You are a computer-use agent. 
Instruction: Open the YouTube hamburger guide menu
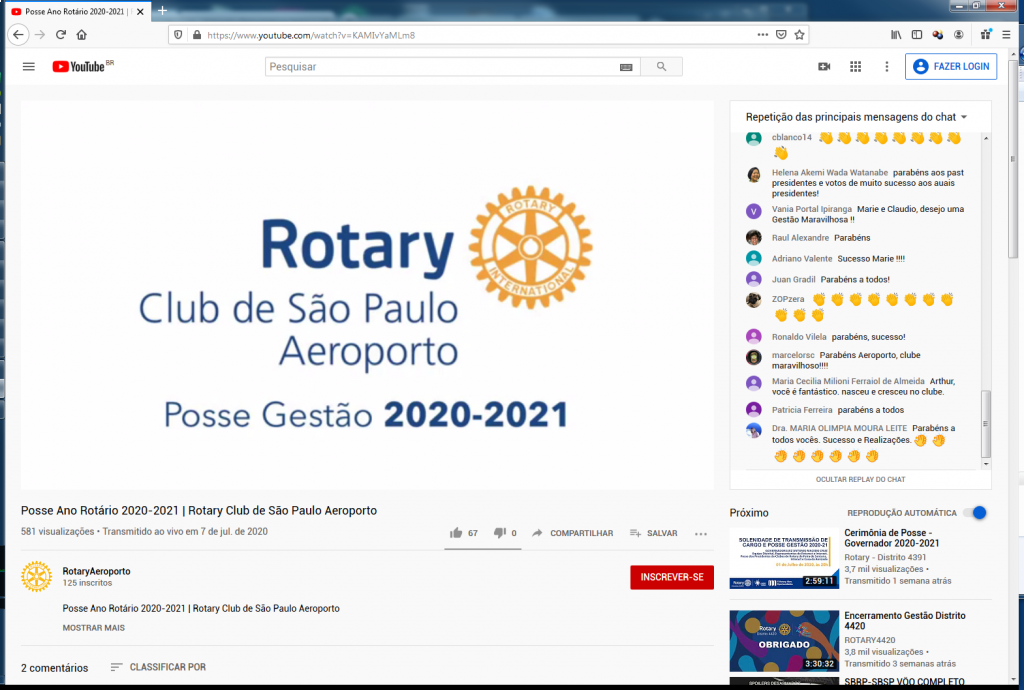pos(28,67)
